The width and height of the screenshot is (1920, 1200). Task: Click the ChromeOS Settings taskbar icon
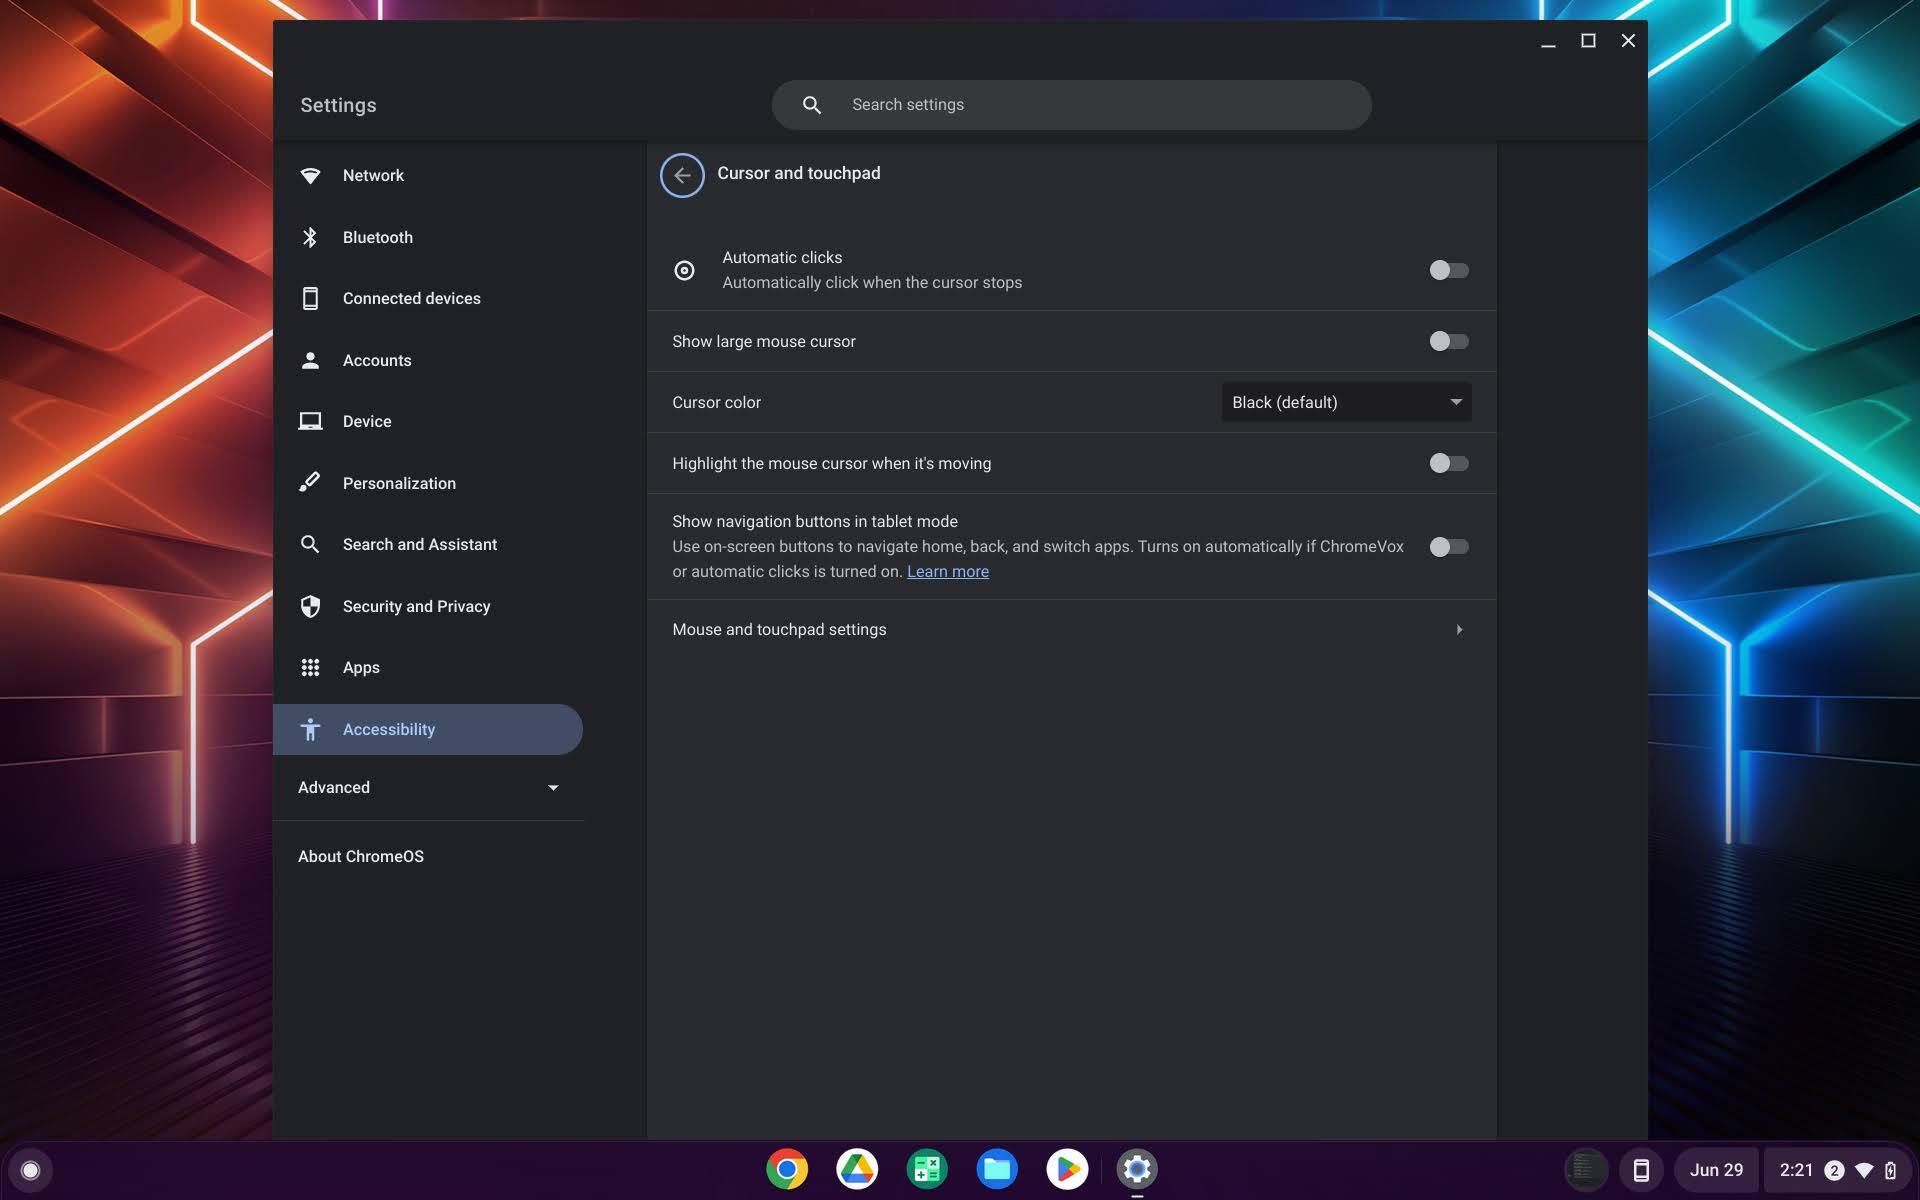[x=1135, y=1168]
